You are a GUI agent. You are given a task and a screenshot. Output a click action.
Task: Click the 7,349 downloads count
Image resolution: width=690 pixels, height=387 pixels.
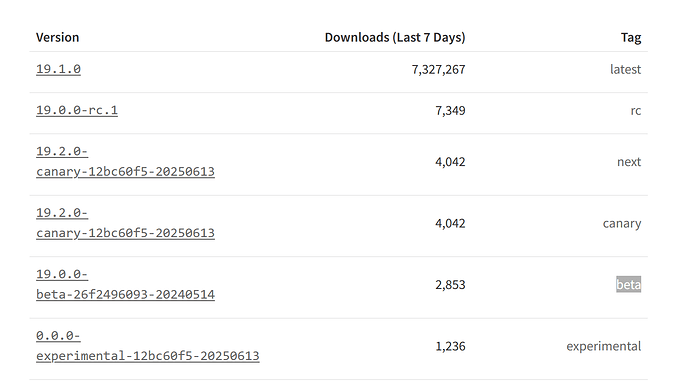(450, 111)
